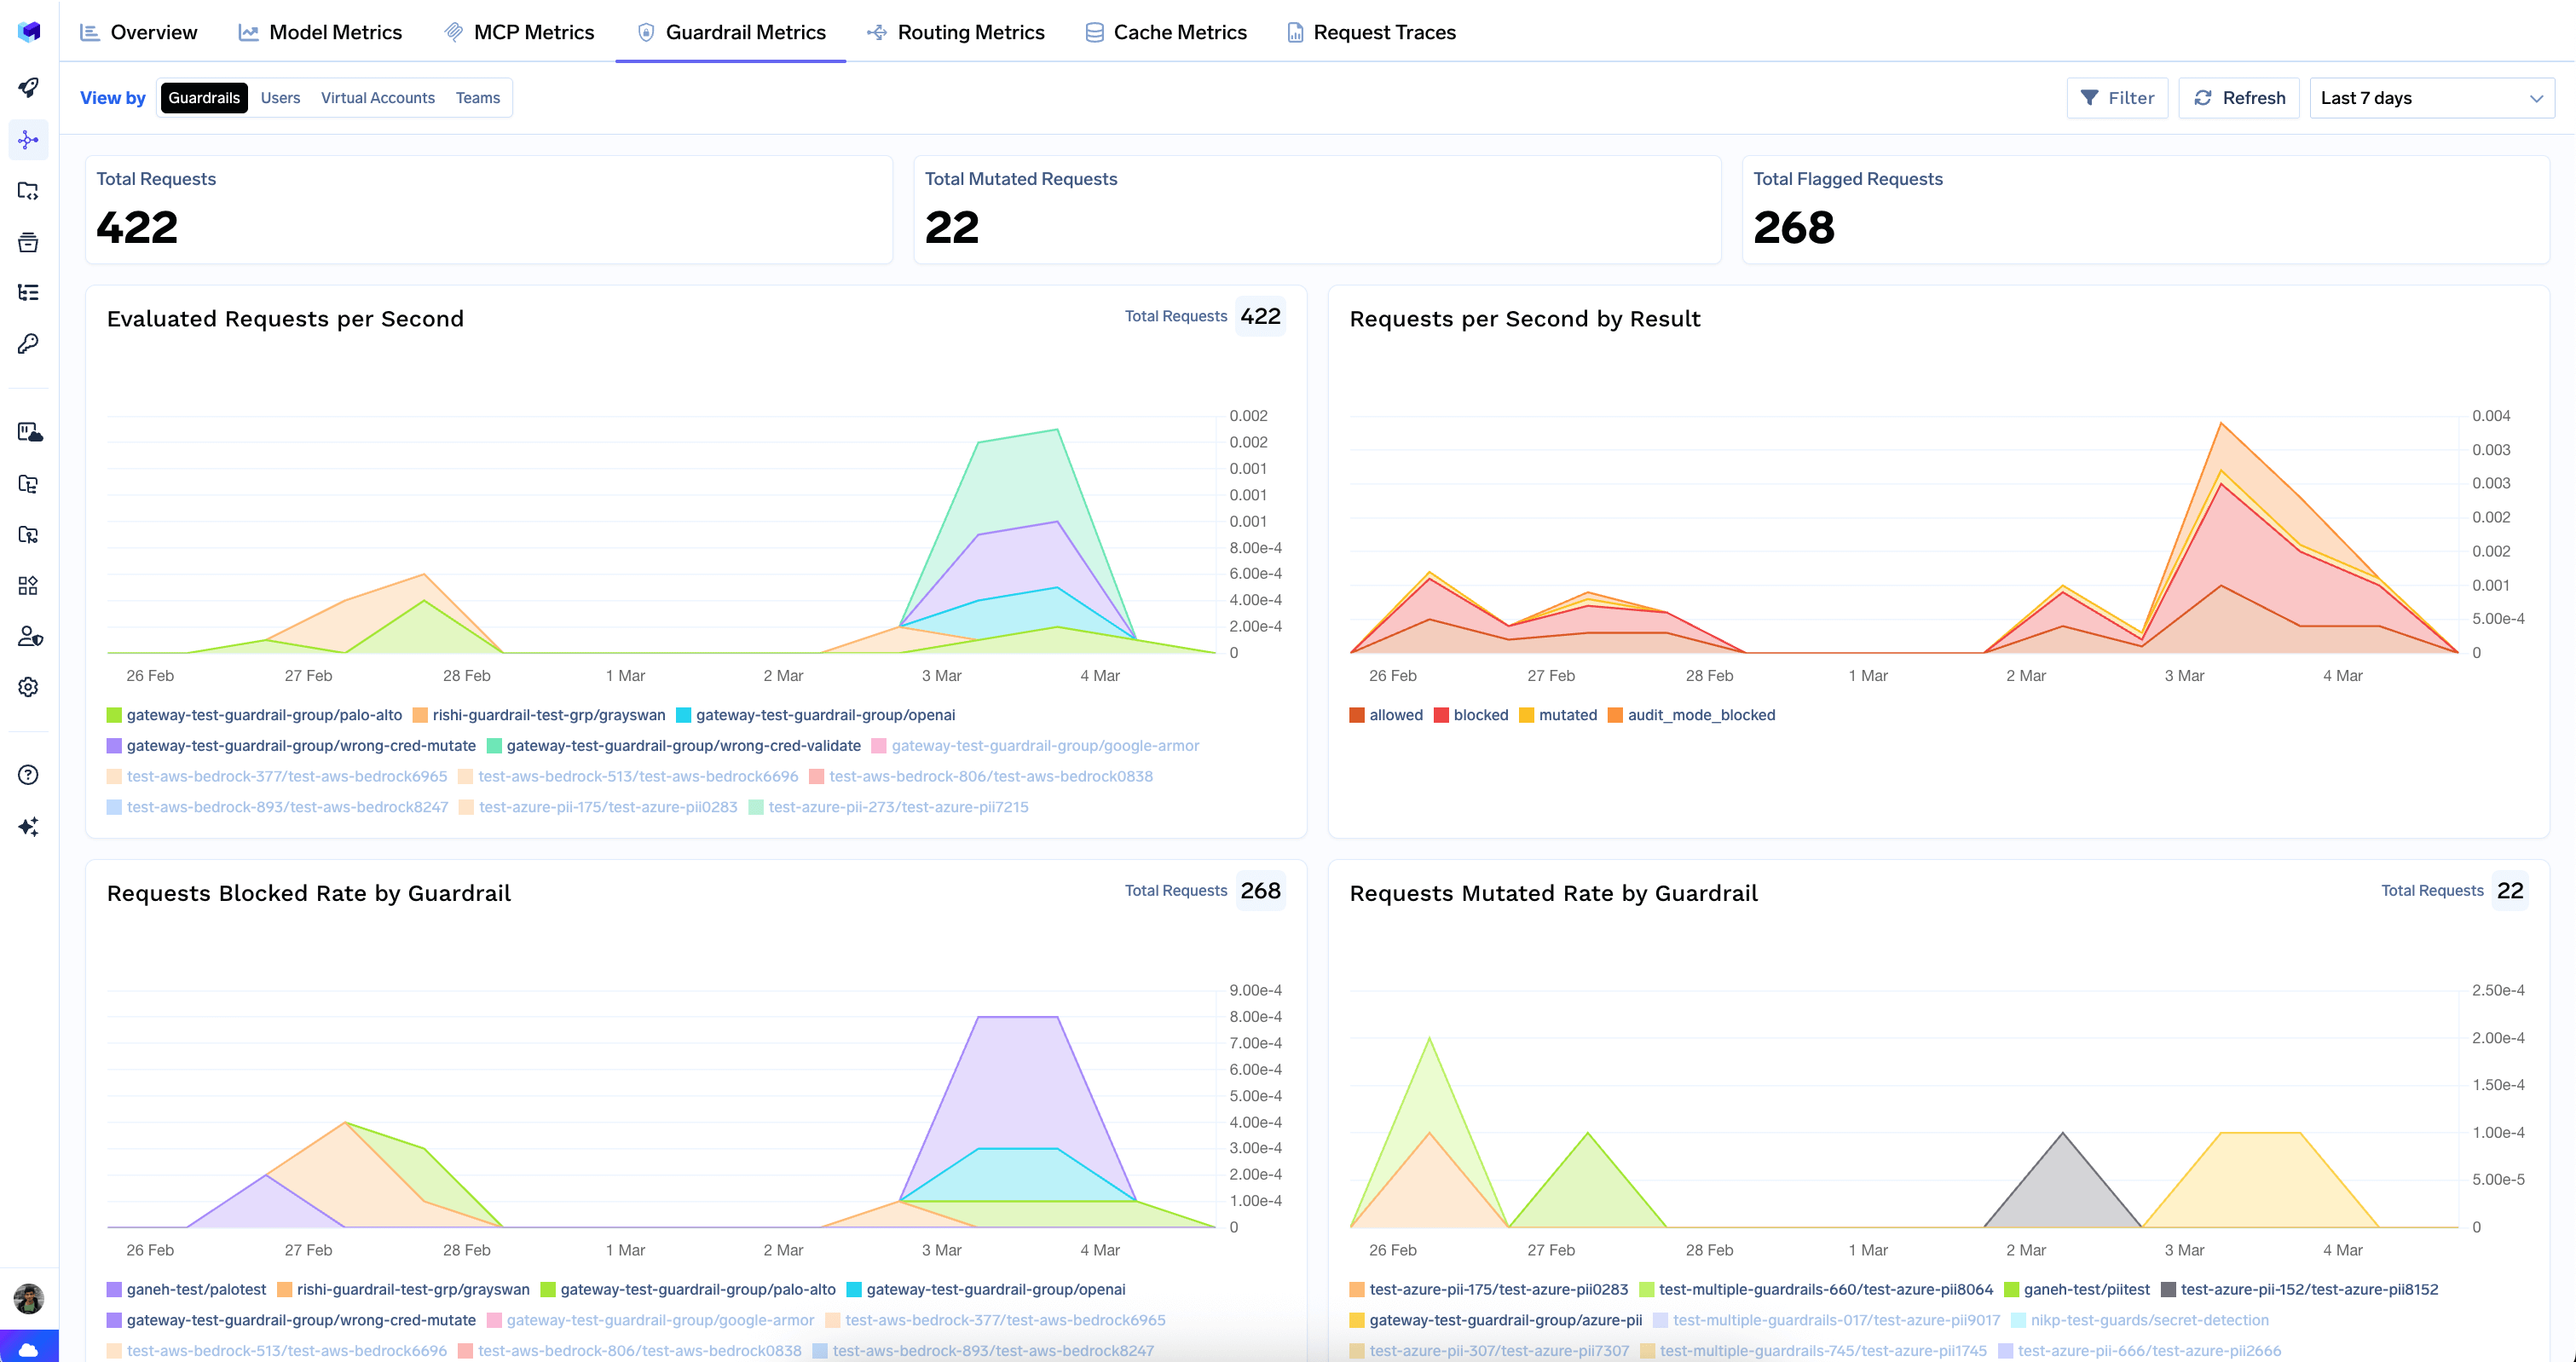Open the help question mark icon
This screenshot has height=1362, width=2576.
pyautogui.click(x=28, y=774)
